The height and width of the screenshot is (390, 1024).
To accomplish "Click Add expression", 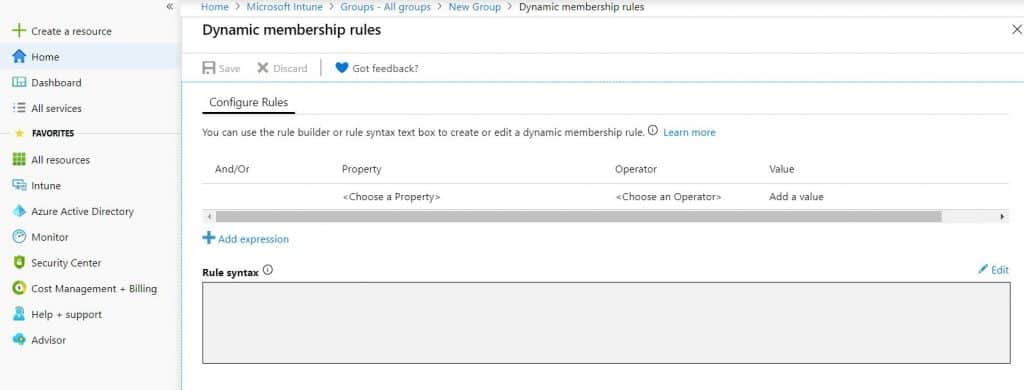I will coord(246,239).
